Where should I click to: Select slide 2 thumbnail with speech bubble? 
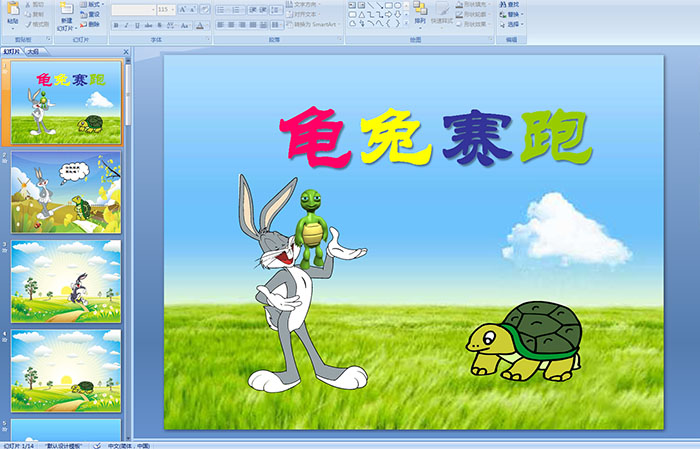click(66, 192)
